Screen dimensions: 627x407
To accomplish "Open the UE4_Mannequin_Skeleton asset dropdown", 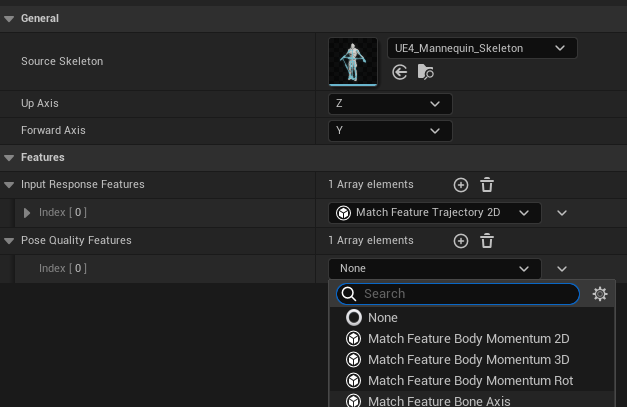I will click(482, 48).
